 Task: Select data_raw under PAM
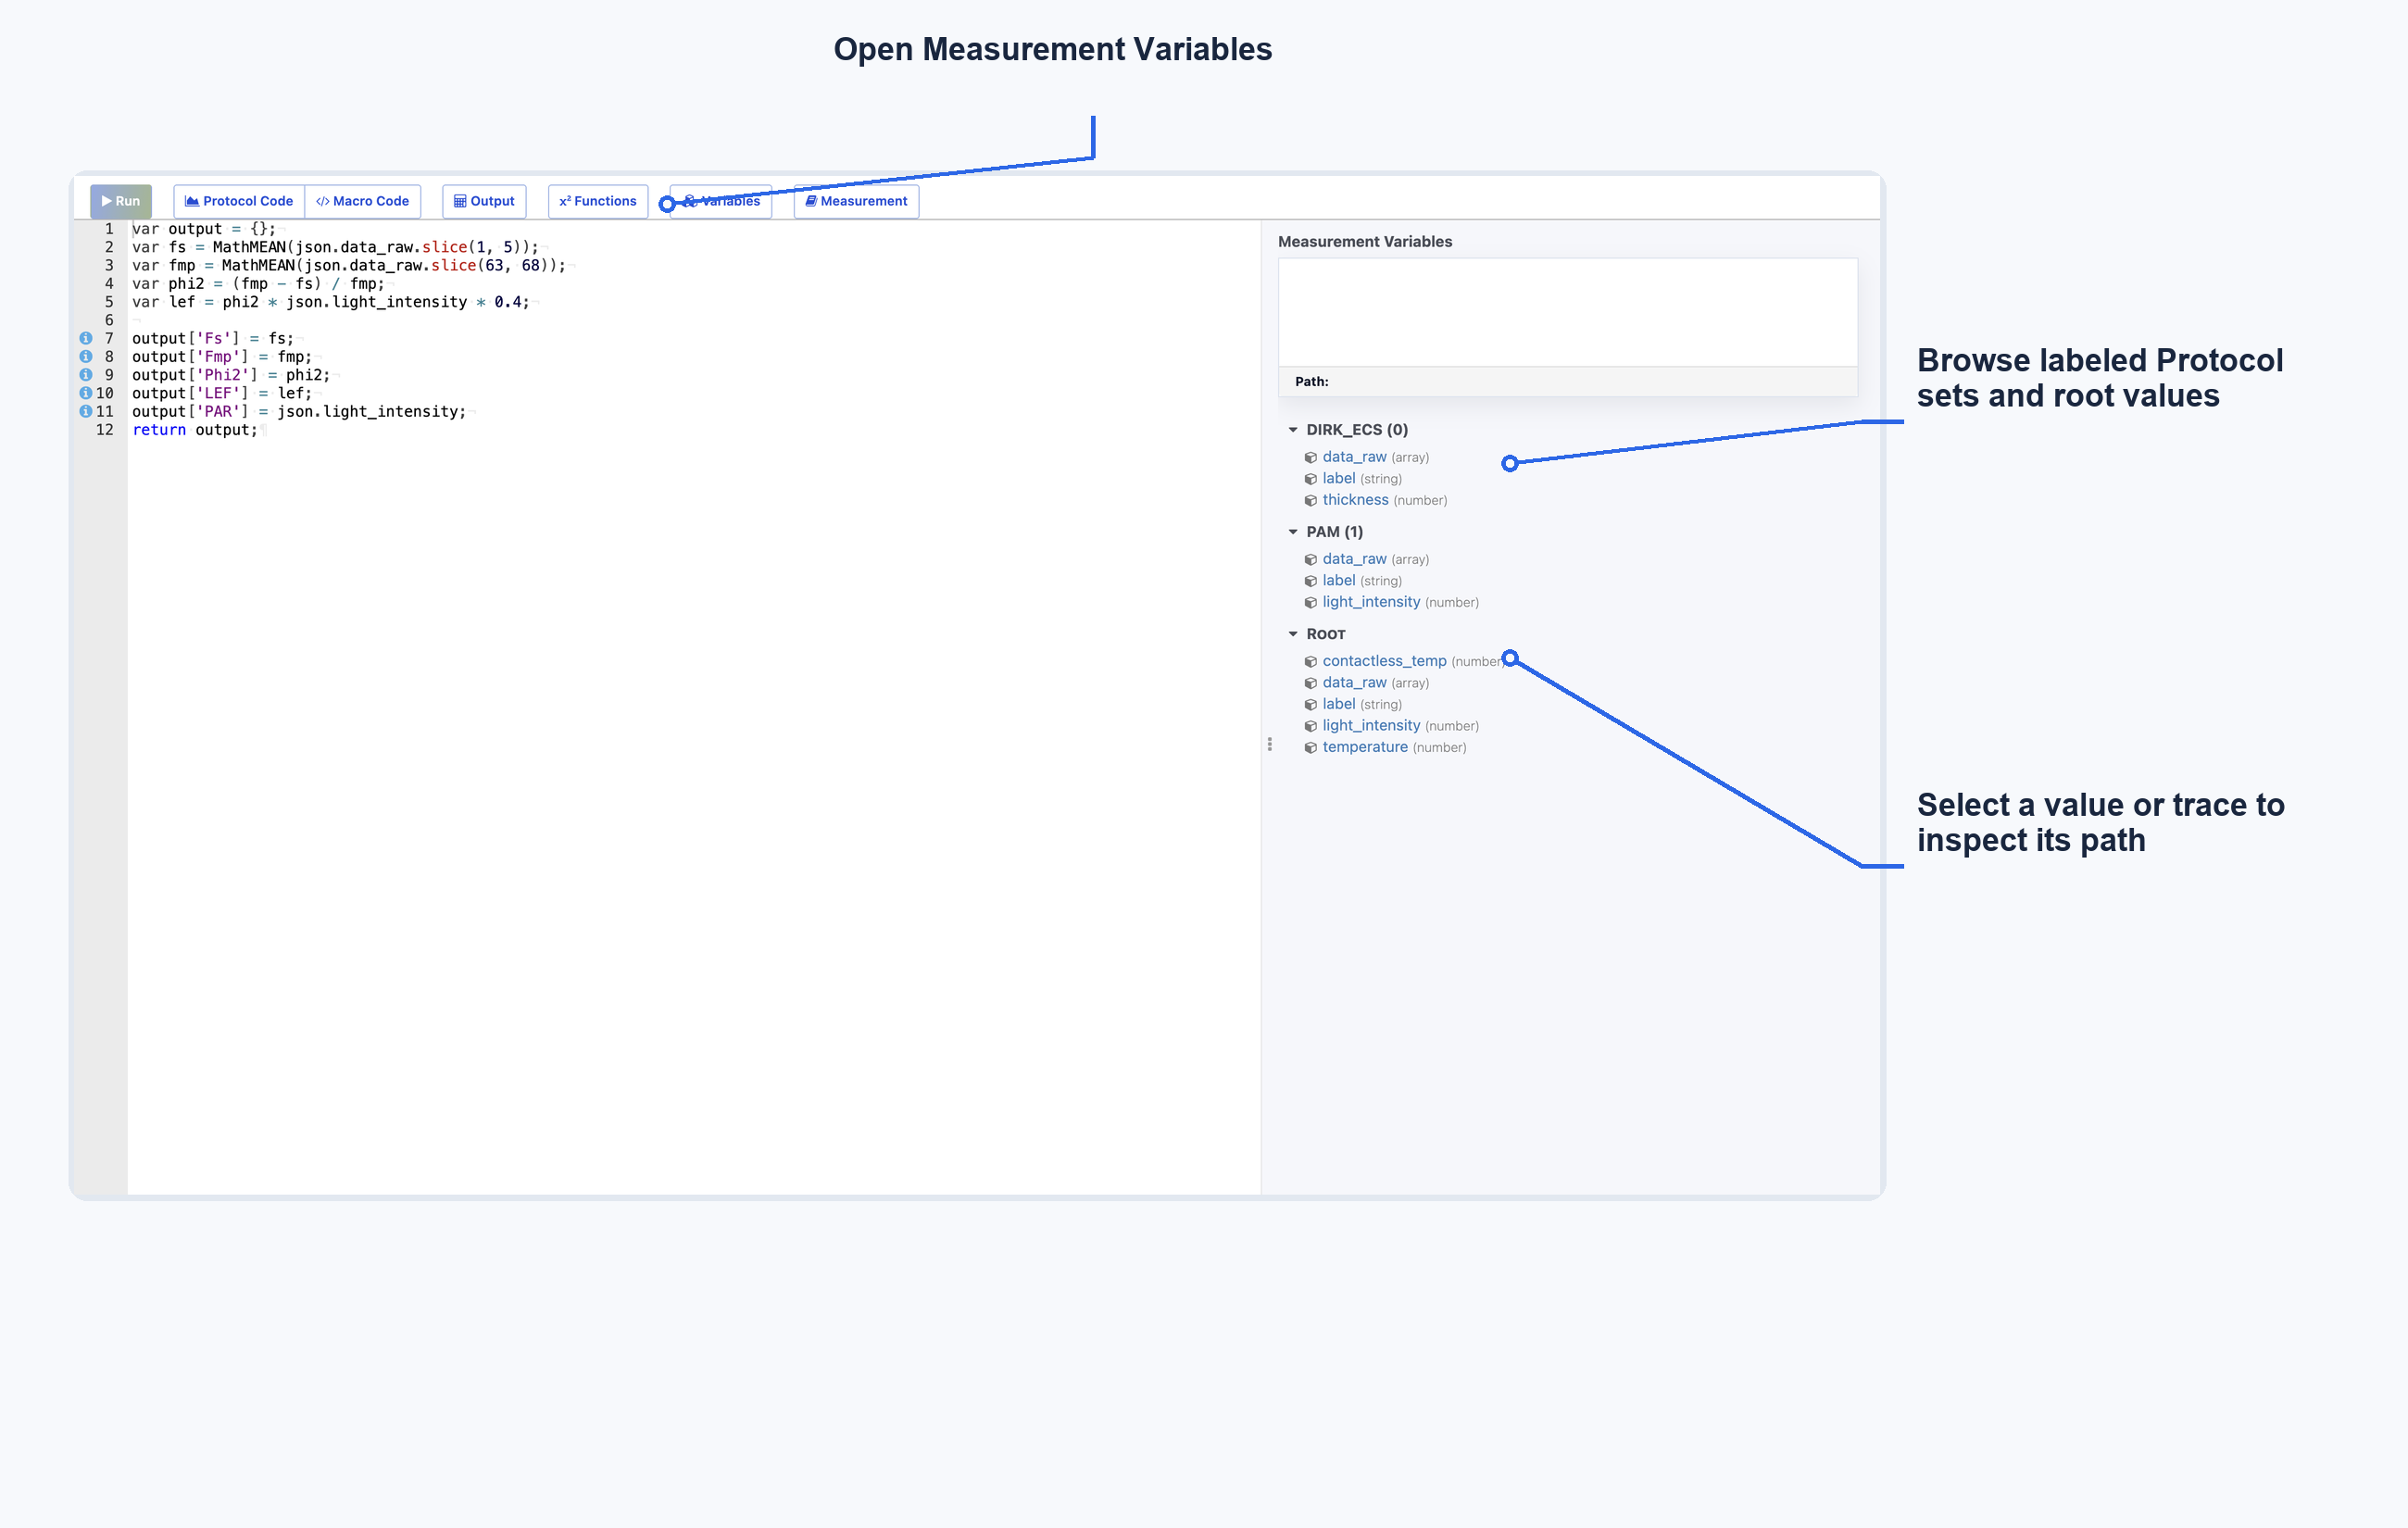1354,559
